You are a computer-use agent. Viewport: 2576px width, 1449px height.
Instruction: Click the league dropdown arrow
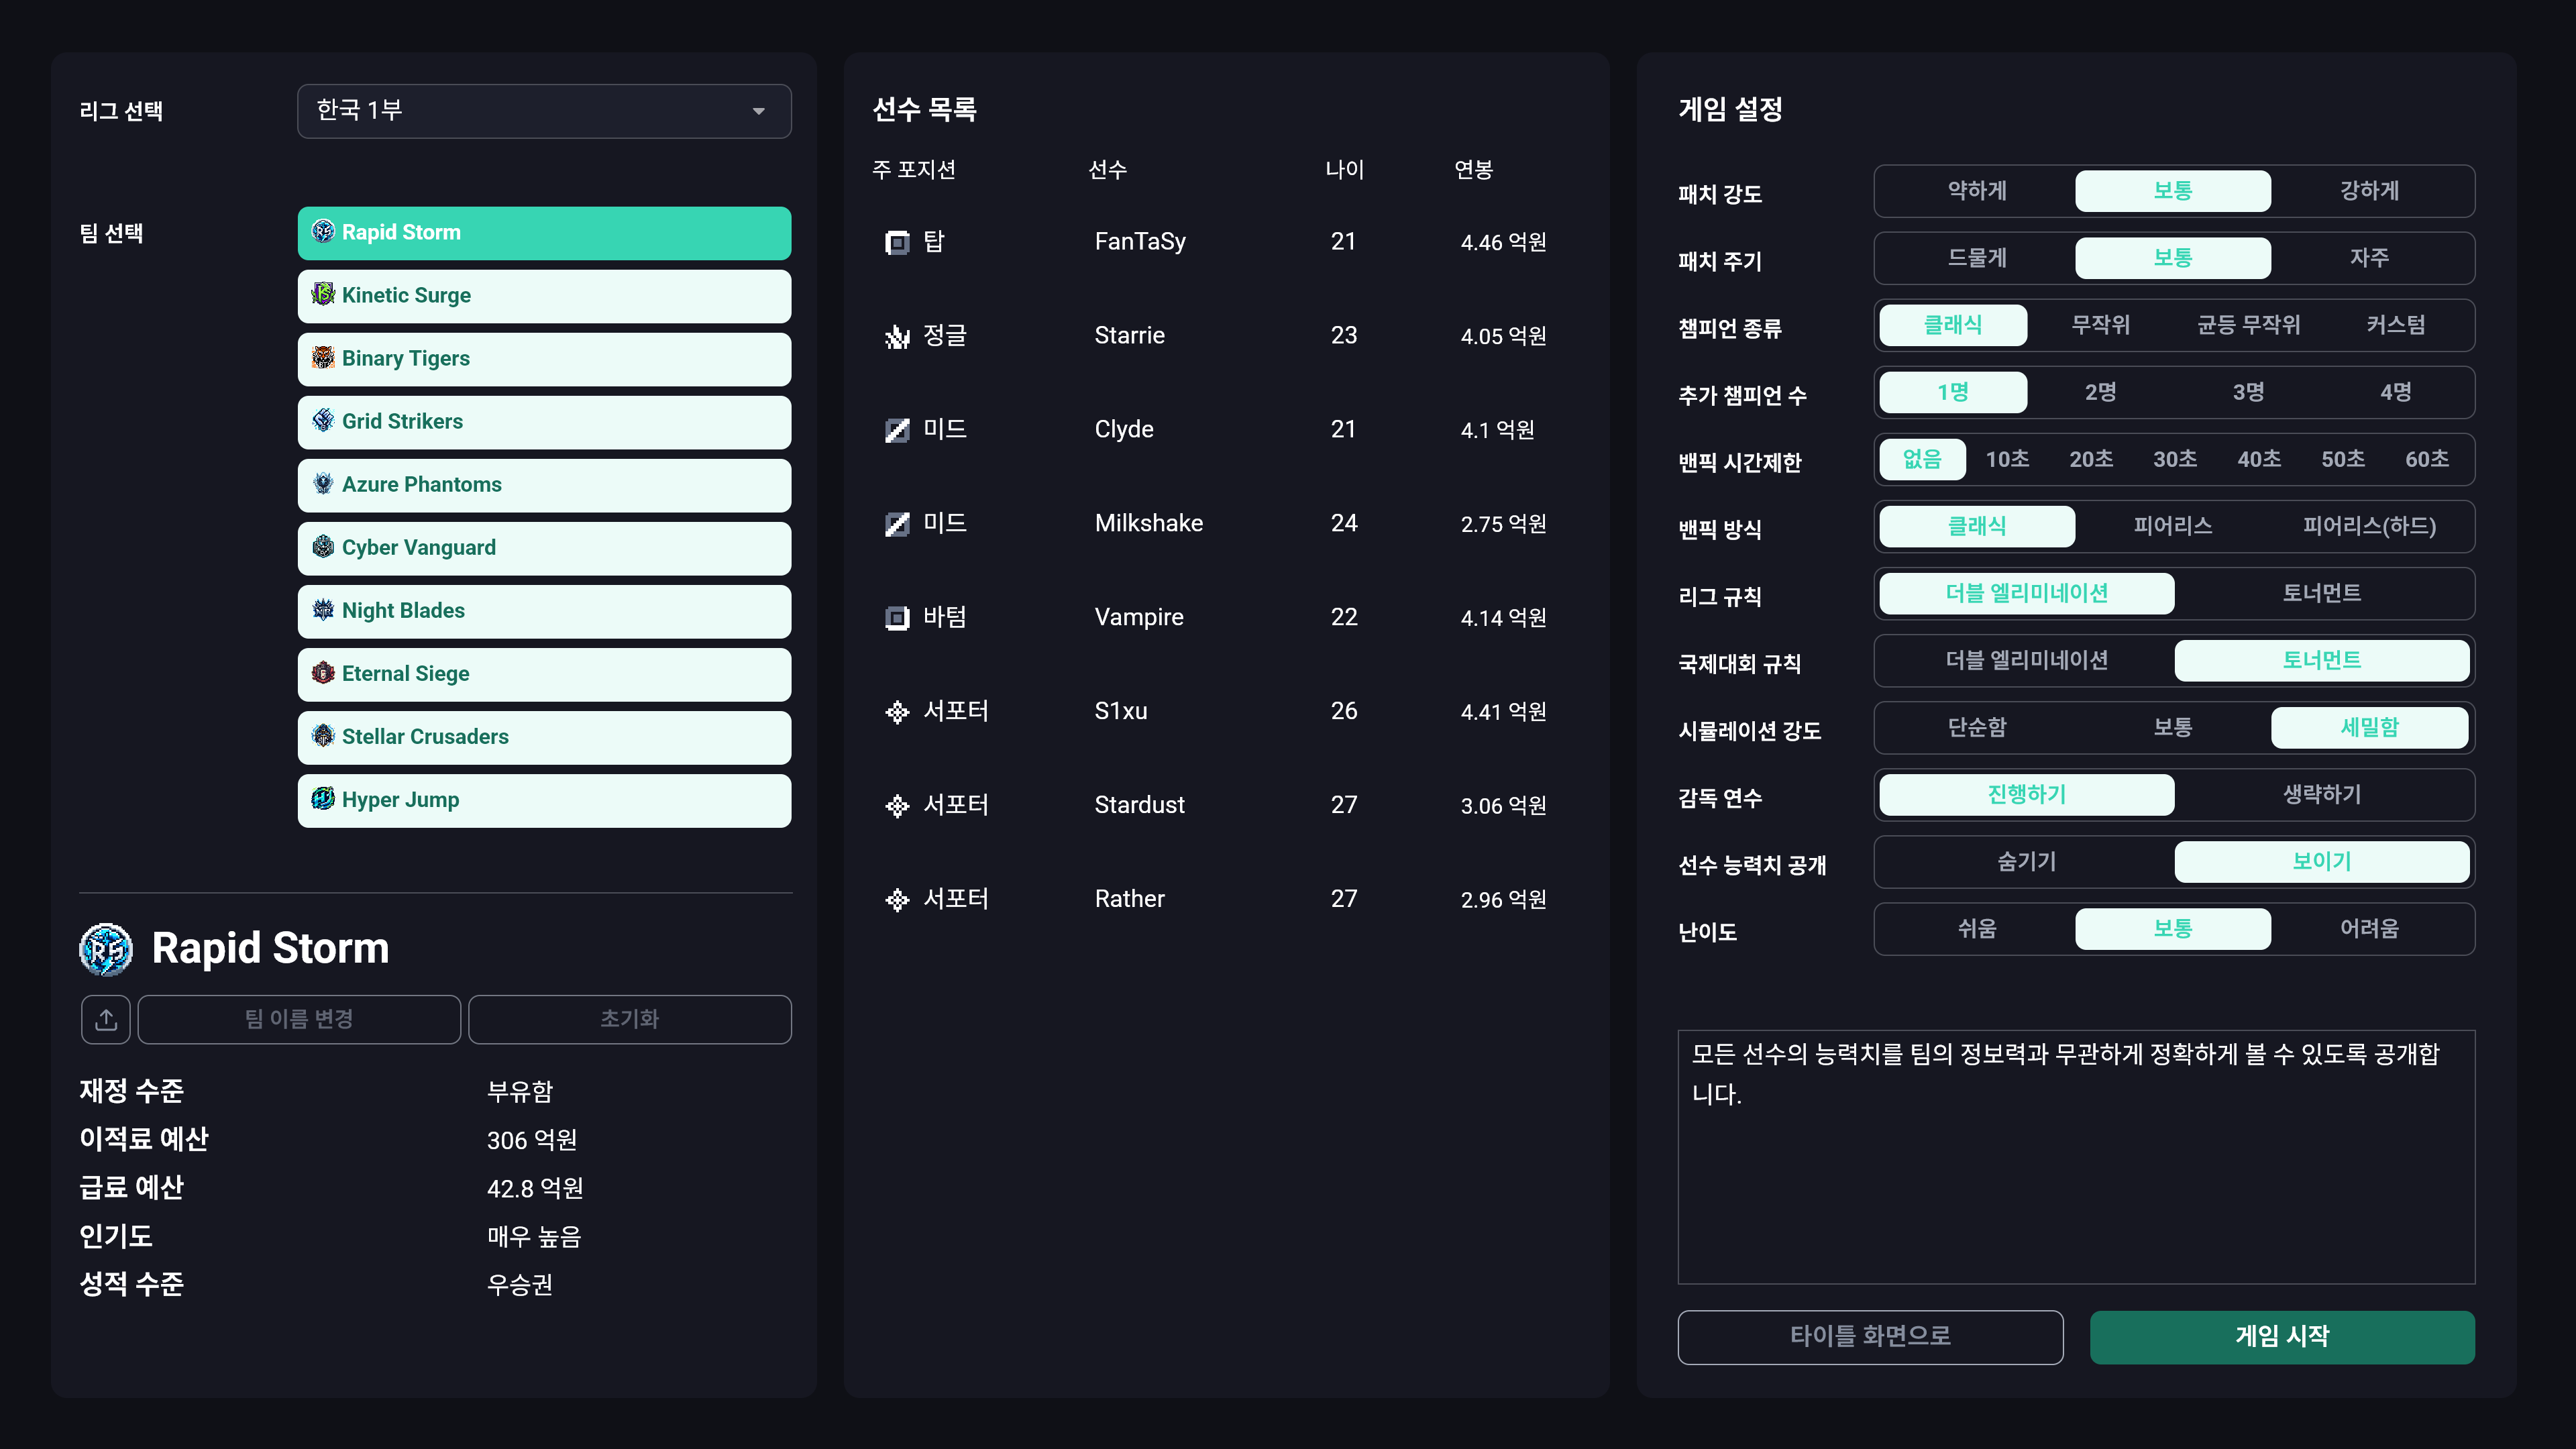tap(758, 111)
